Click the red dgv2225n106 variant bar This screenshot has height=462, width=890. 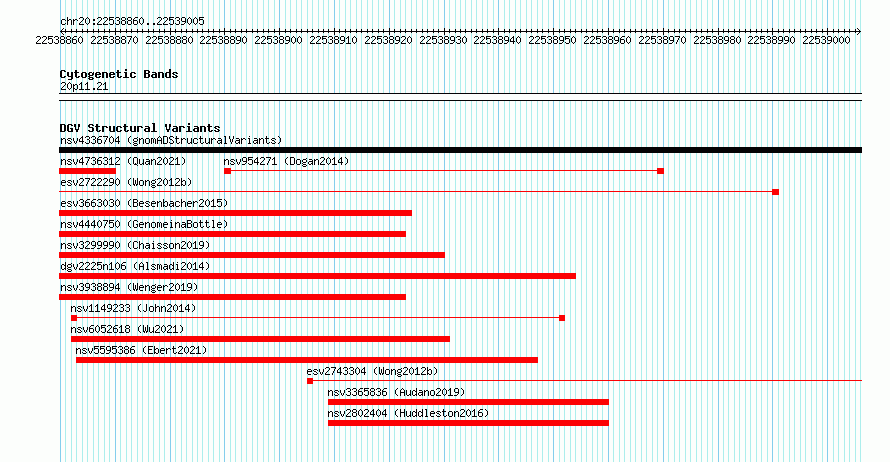[317, 276]
